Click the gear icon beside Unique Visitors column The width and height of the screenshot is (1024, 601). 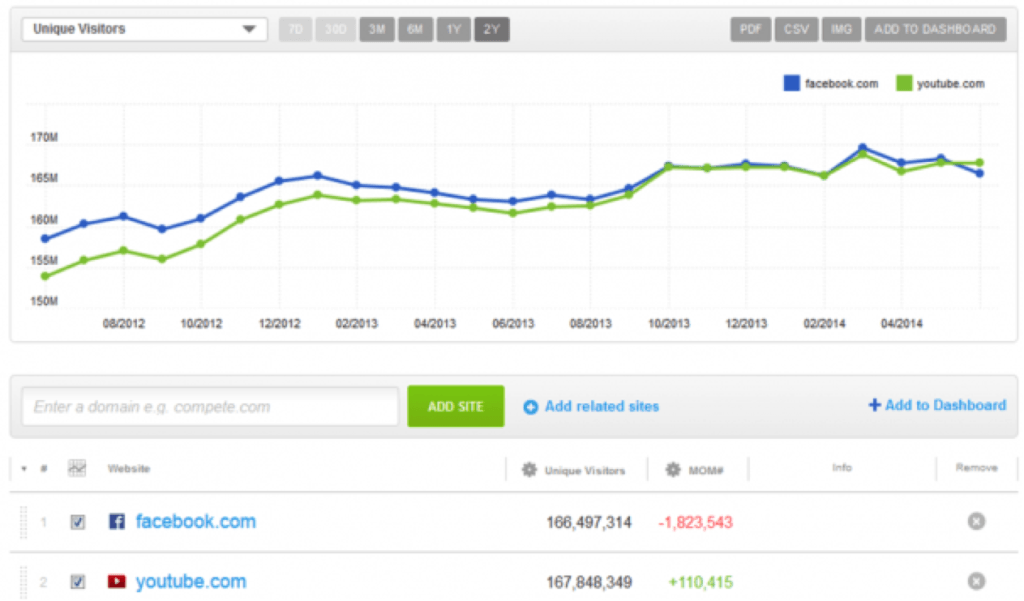[x=528, y=469]
